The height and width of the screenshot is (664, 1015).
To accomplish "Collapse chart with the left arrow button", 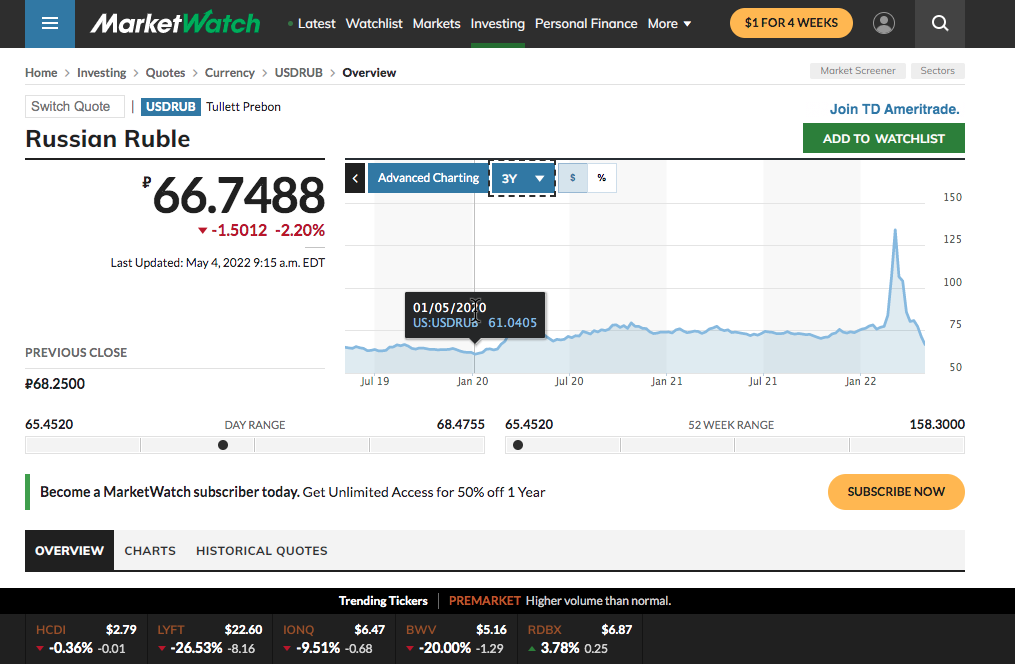I will click(x=355, y=178).
